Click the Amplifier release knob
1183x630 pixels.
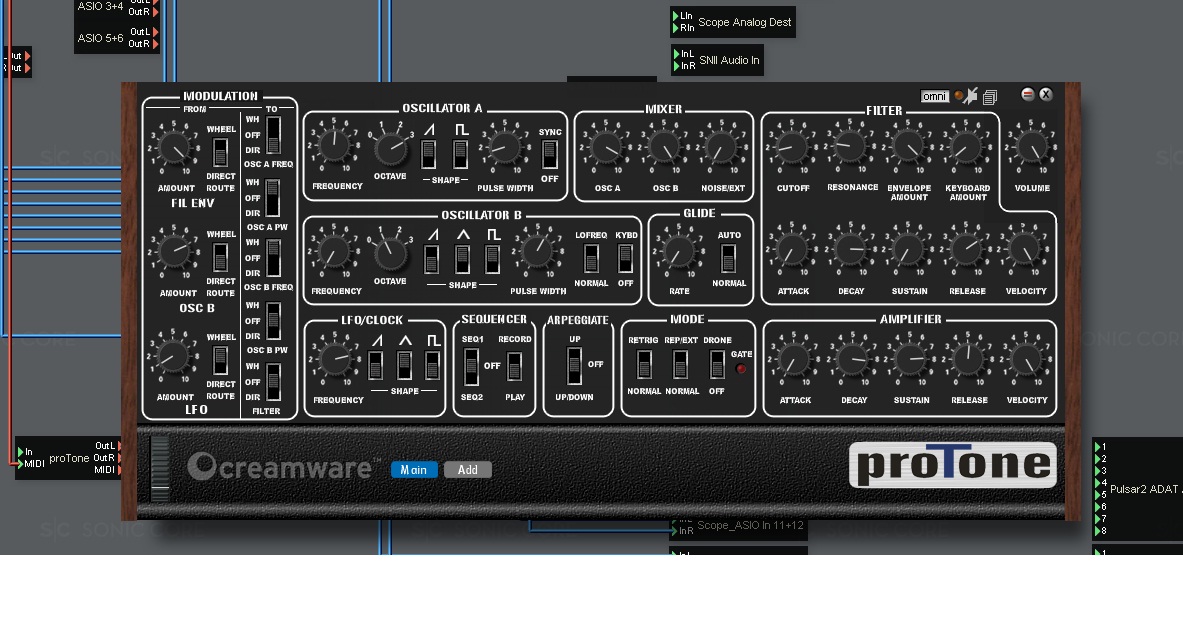coord(969,360)
